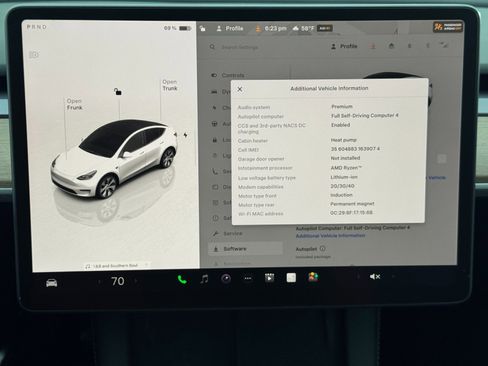Open Profile dropdown in settings header
This screenshot has width=488, height=366.
pyautogui.click(x=344, y=46)
